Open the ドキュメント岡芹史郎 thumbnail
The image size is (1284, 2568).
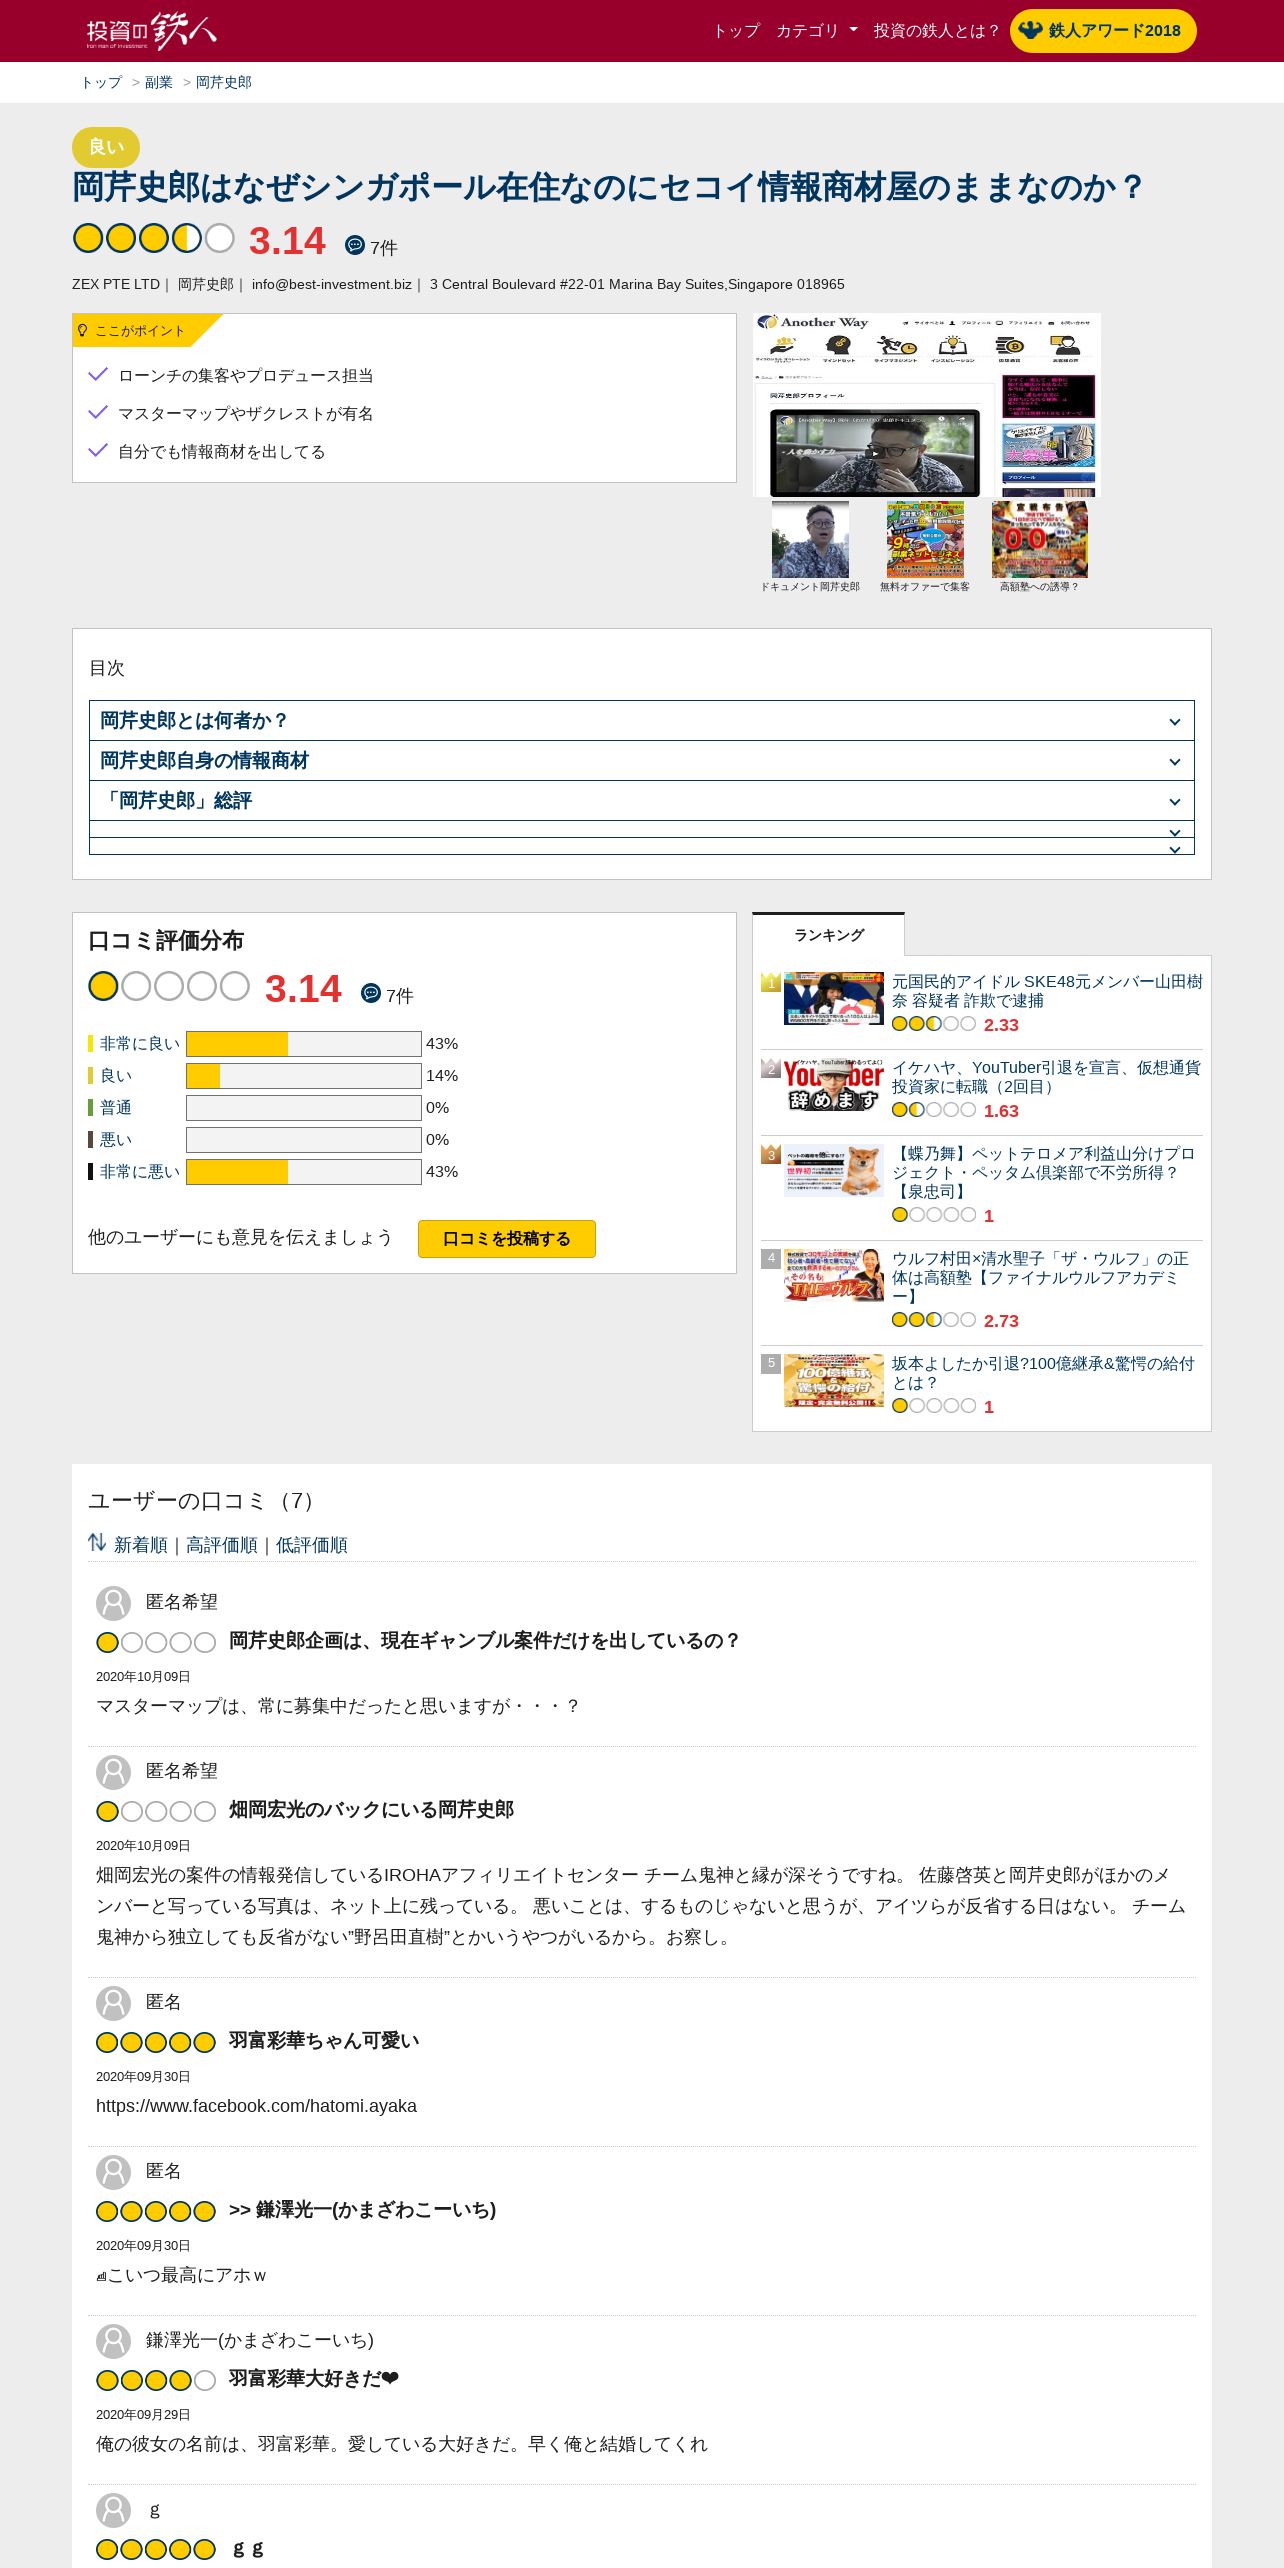[x=810, y=540]
